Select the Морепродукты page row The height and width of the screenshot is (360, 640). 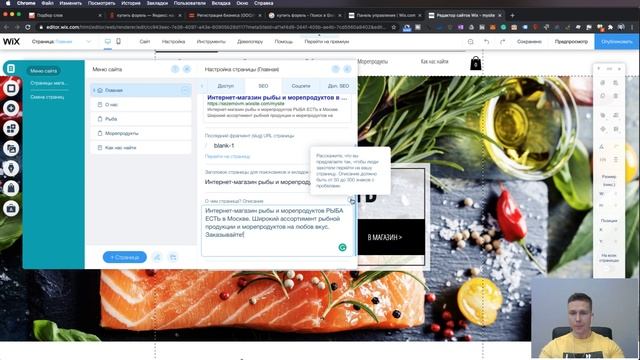[x=141, y=133]
